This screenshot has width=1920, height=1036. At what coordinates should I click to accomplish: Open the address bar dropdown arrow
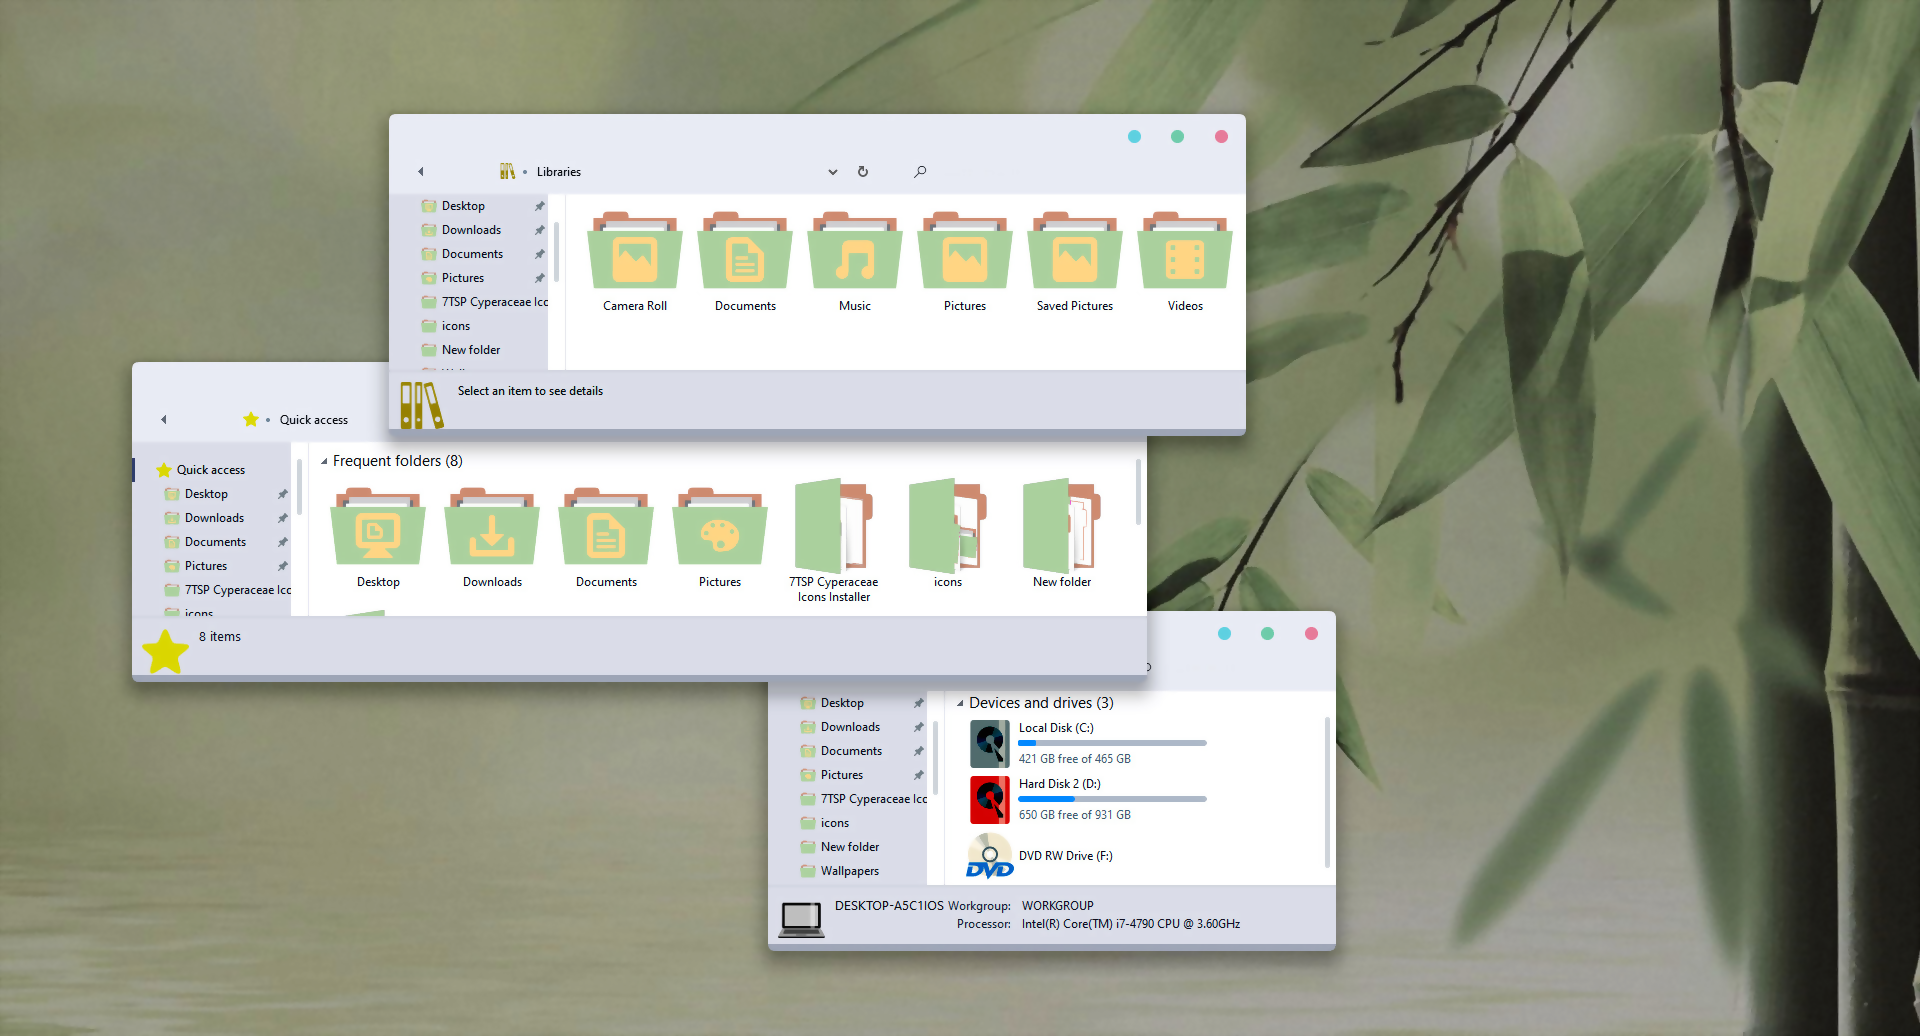832,171
